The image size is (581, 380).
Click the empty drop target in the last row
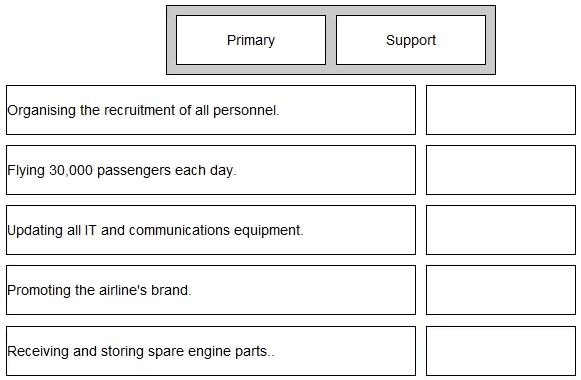(501, 351)
